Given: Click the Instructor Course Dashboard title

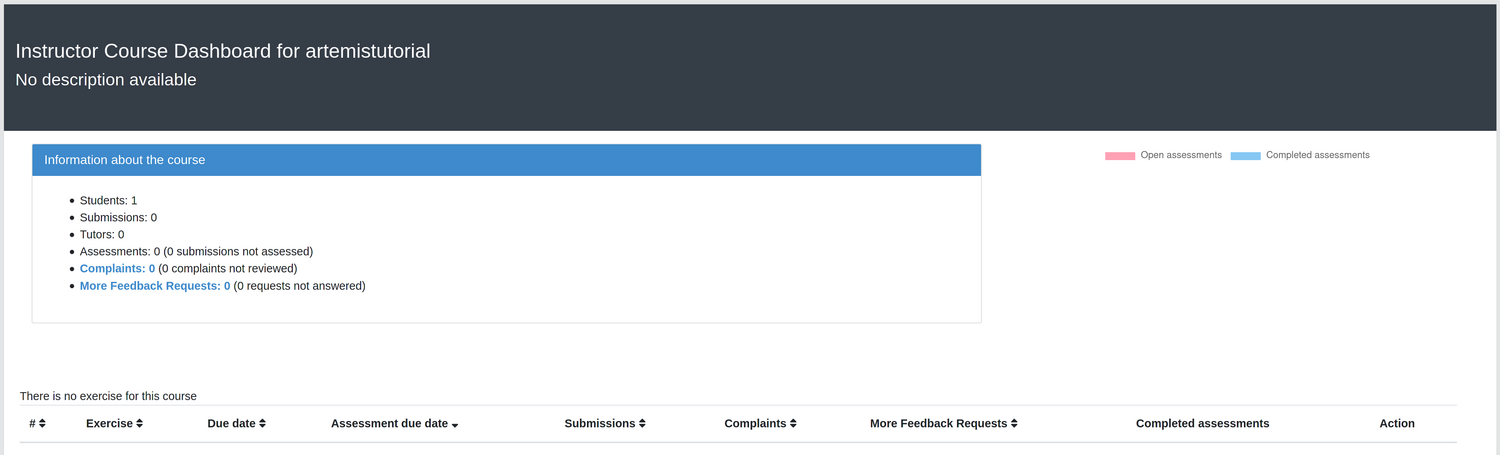Looking at the screenshot, I should point(223,51).
